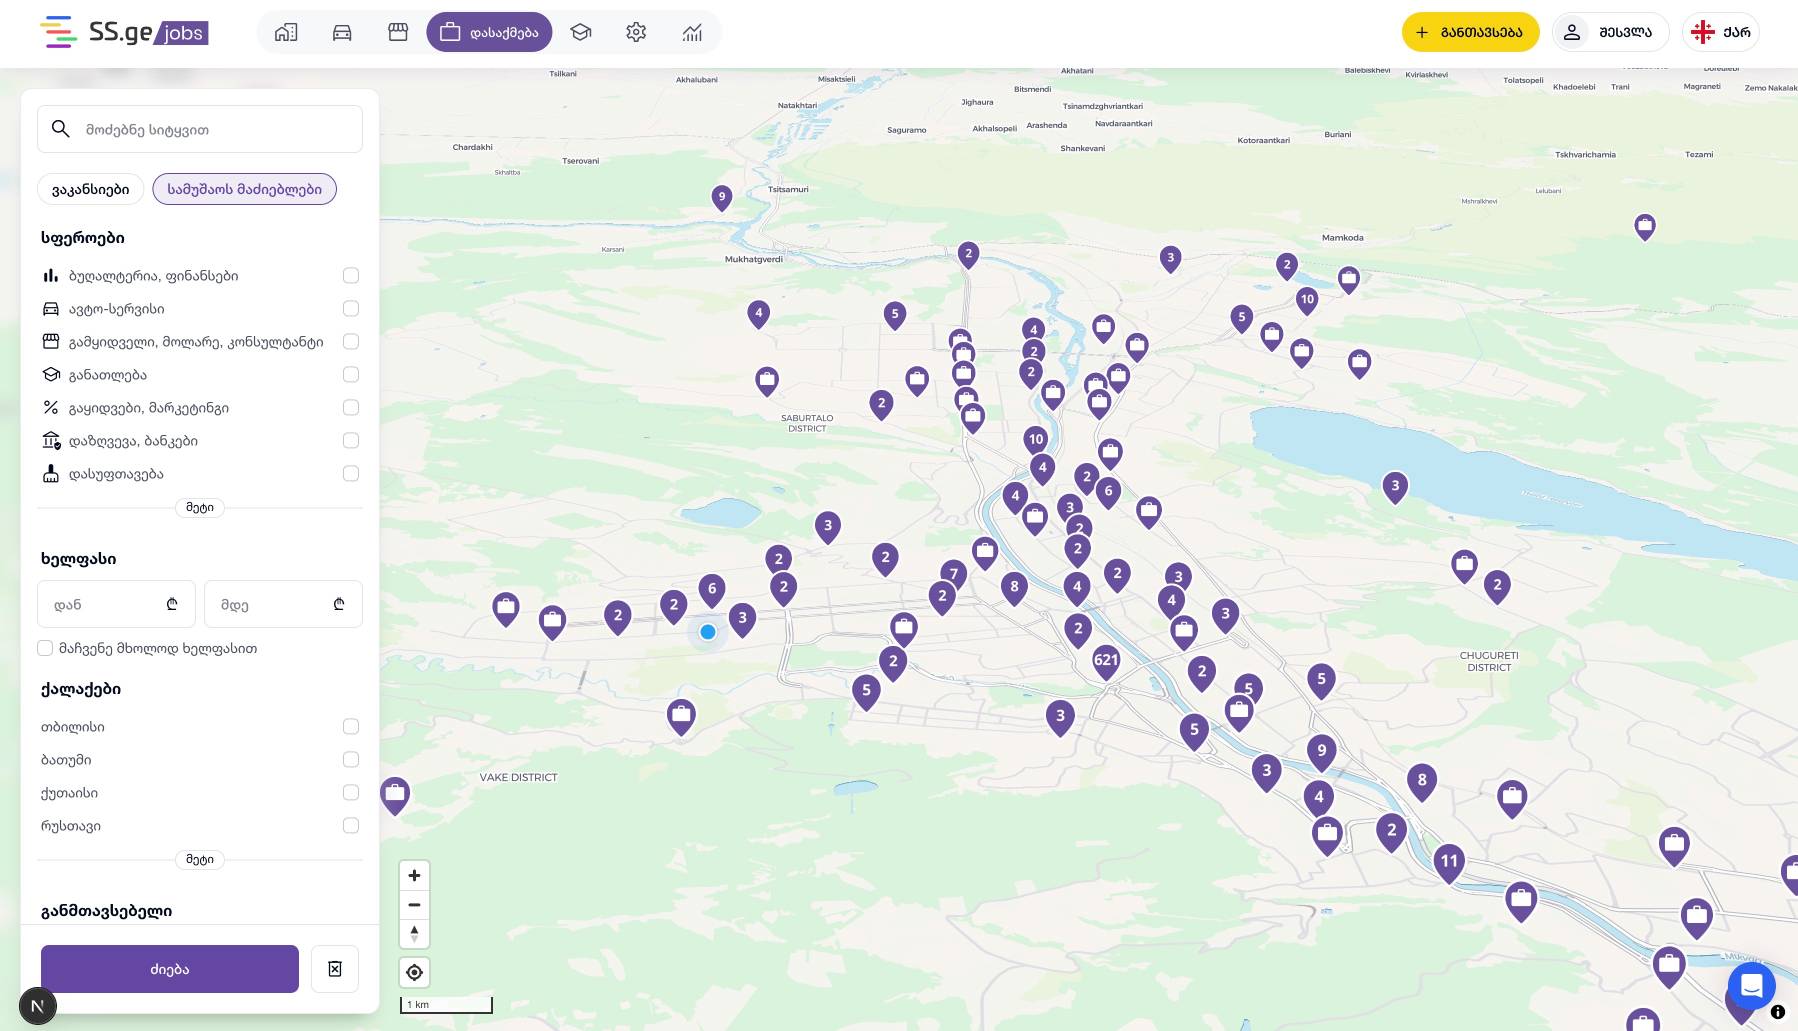Viewport: 1798px width, 1031px height.
Task: Select the სამუშაოს მაძიებლები tab
Action: click(x=244, y=189)
